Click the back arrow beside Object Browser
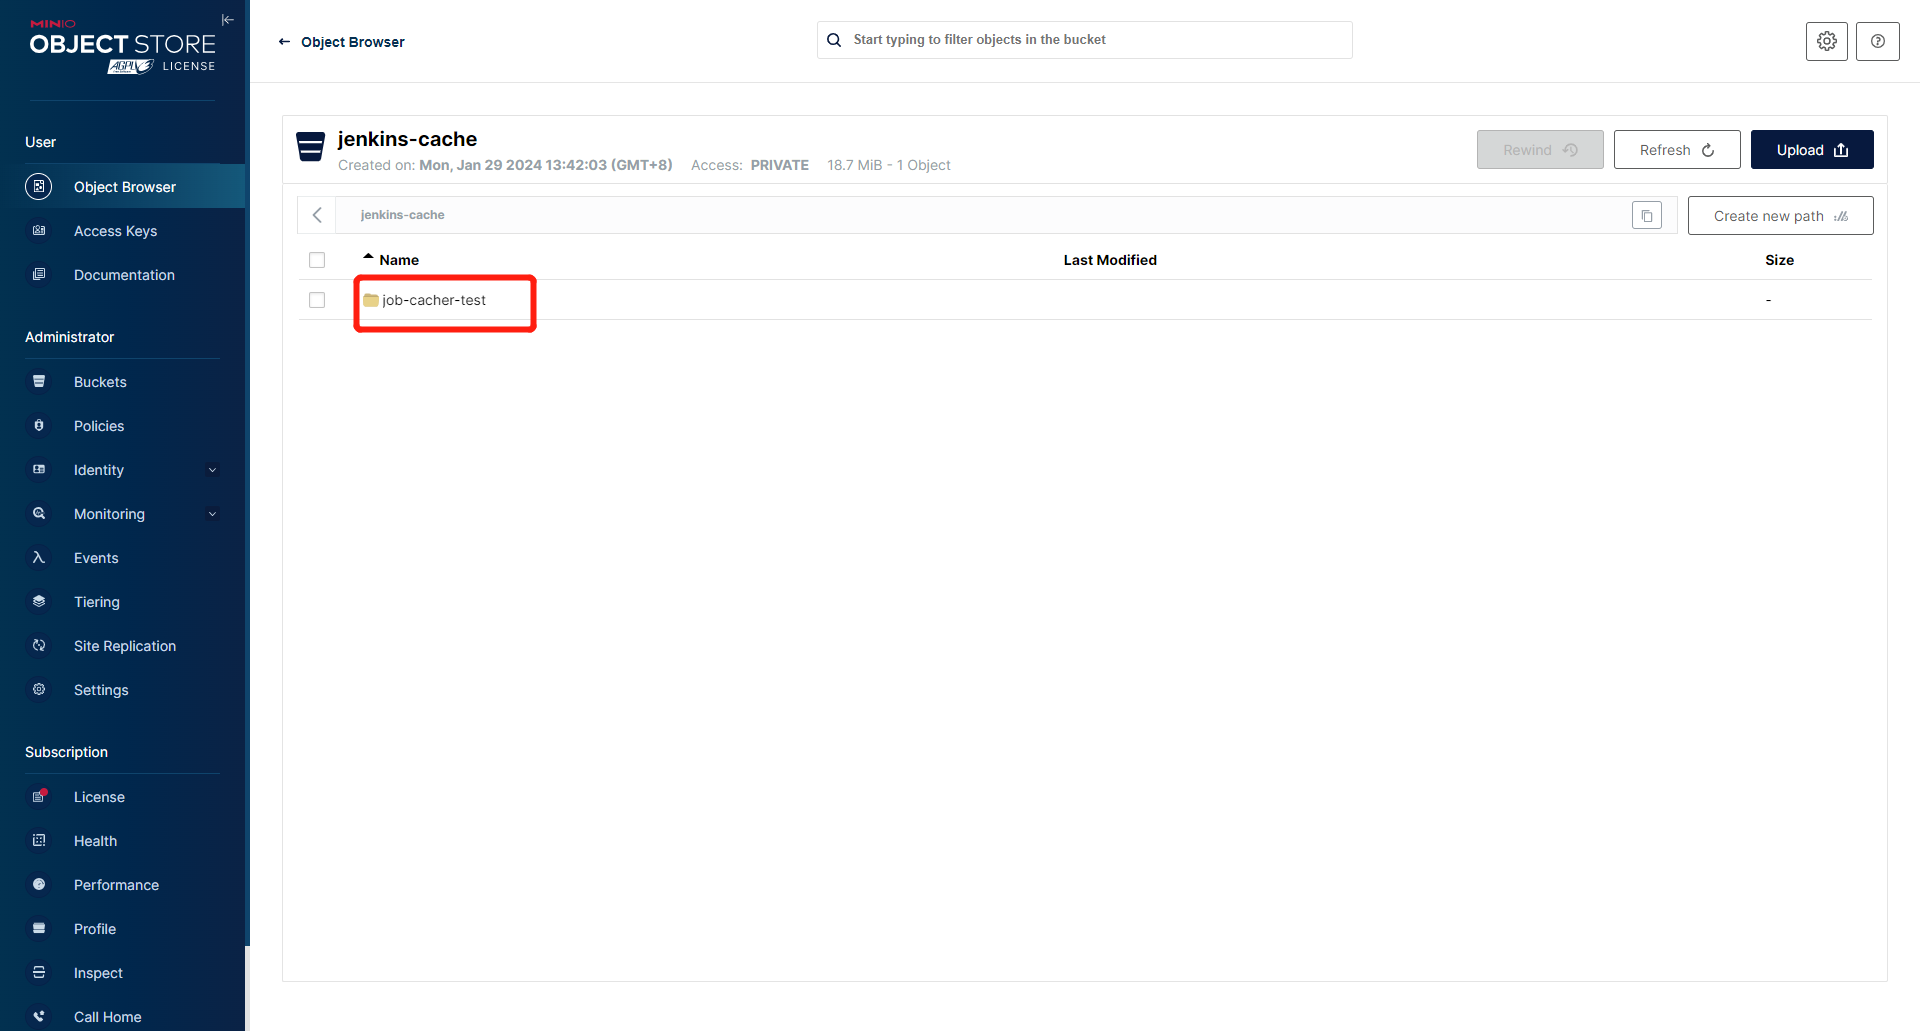 pos(284,42)
